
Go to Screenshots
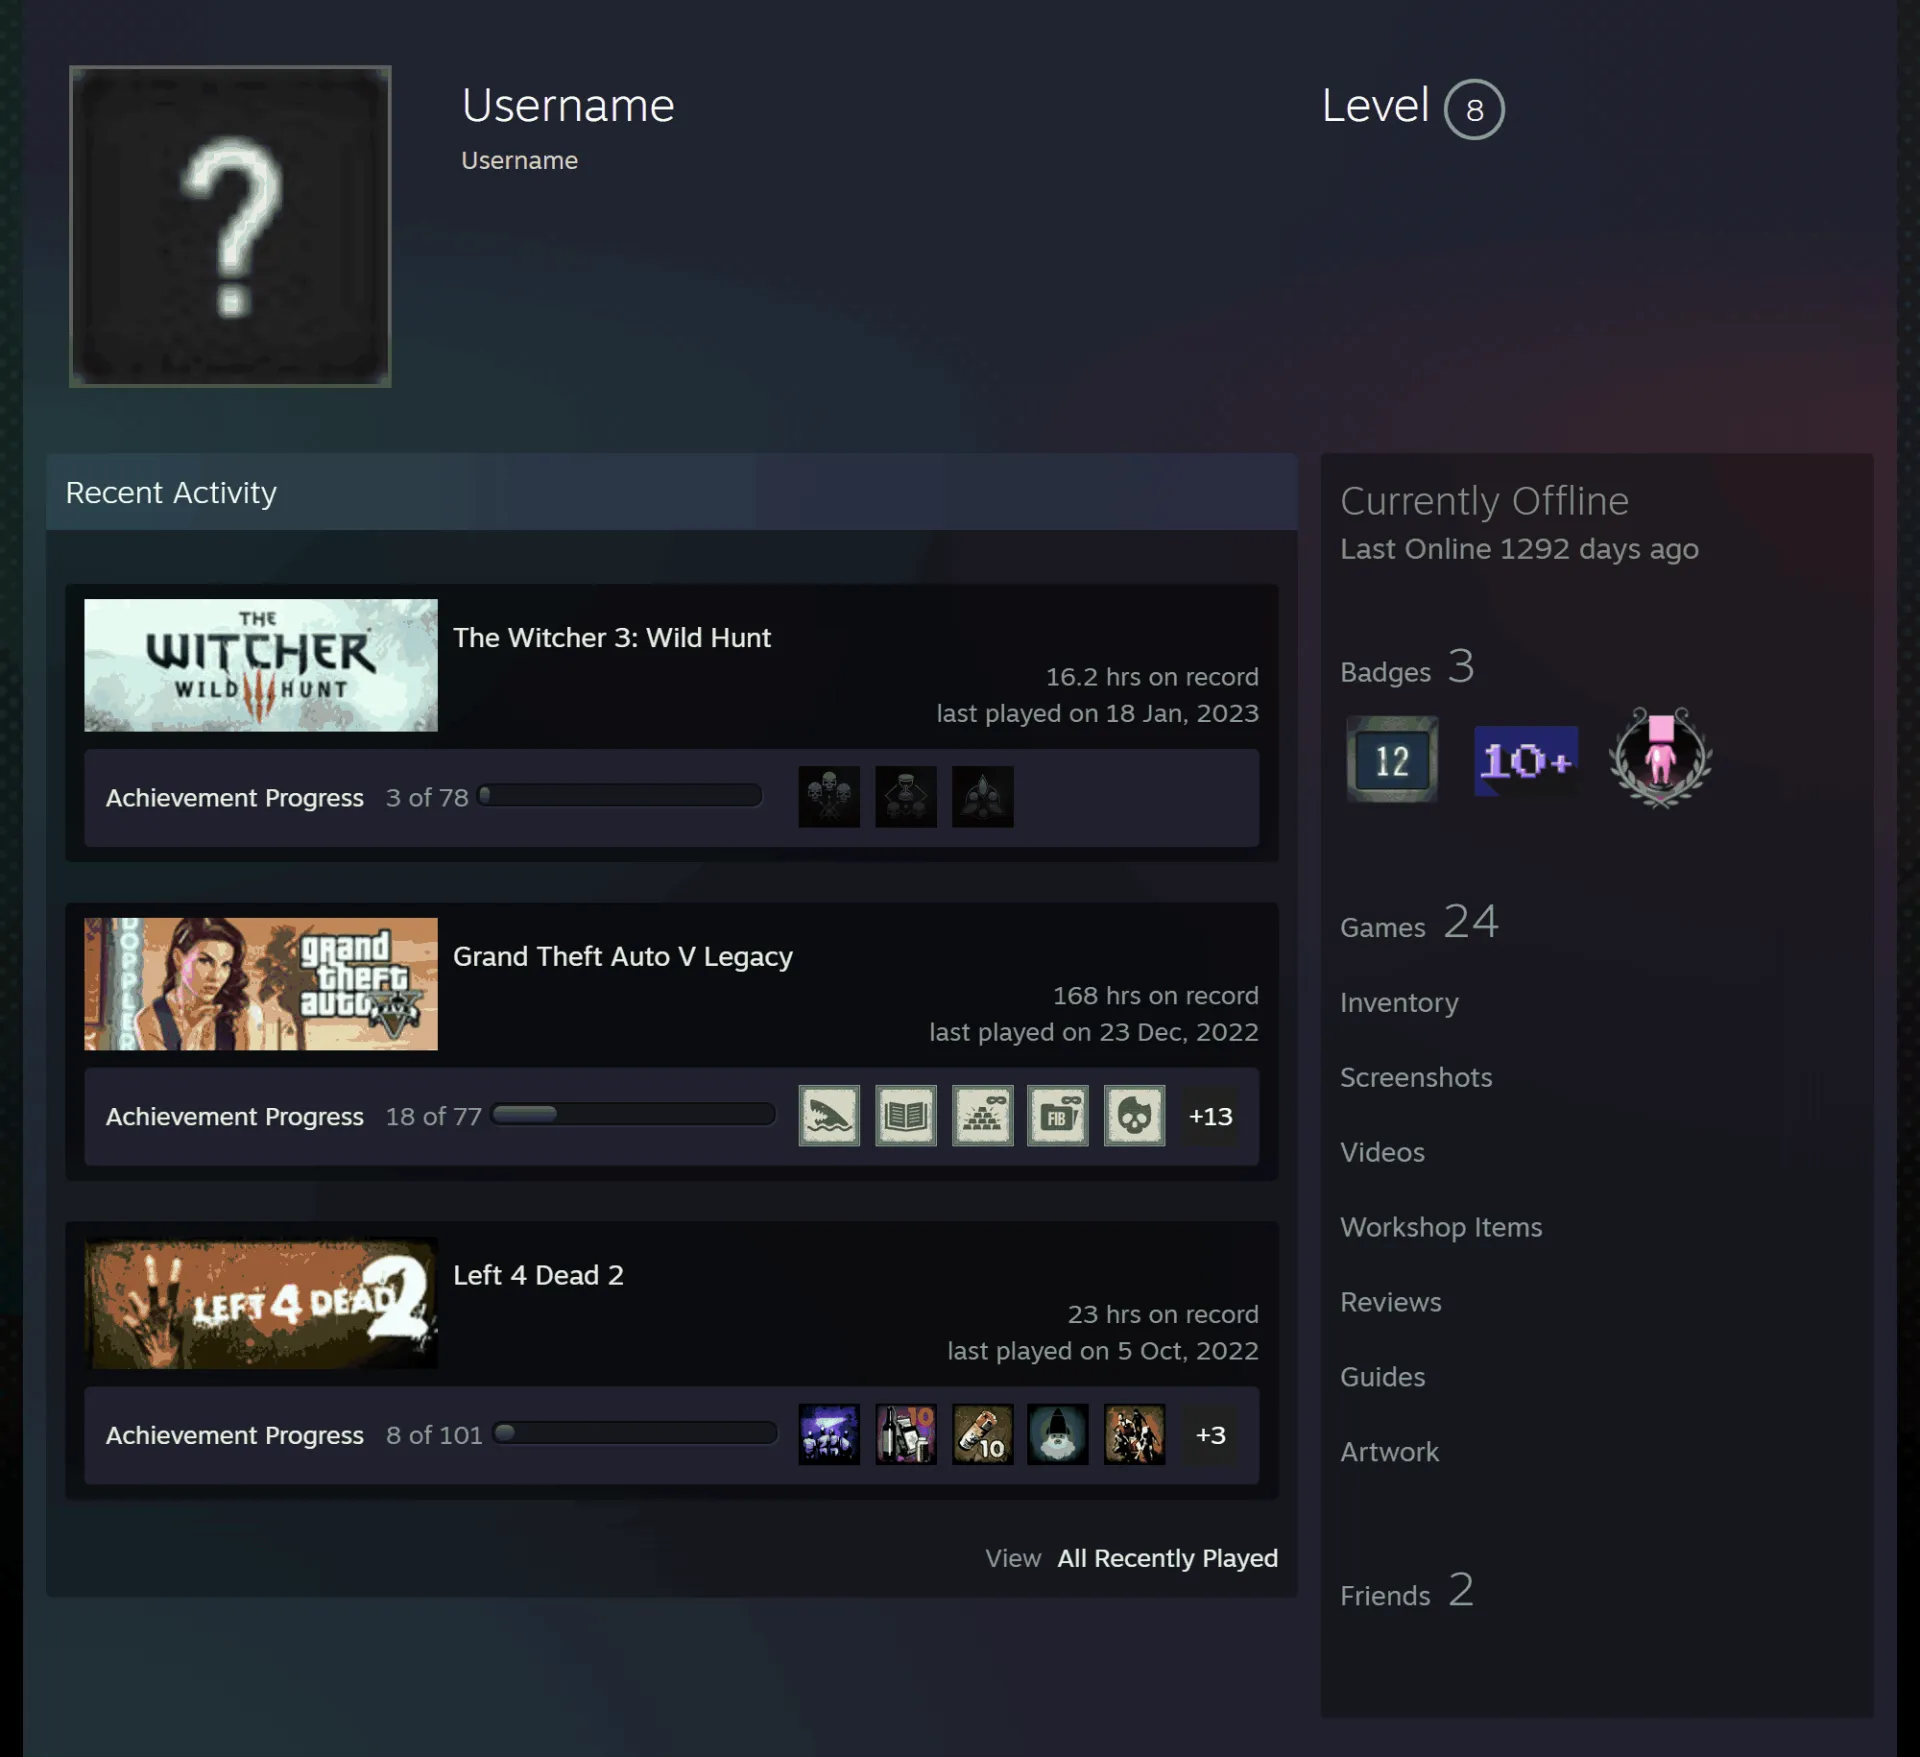point(1416,1077)
